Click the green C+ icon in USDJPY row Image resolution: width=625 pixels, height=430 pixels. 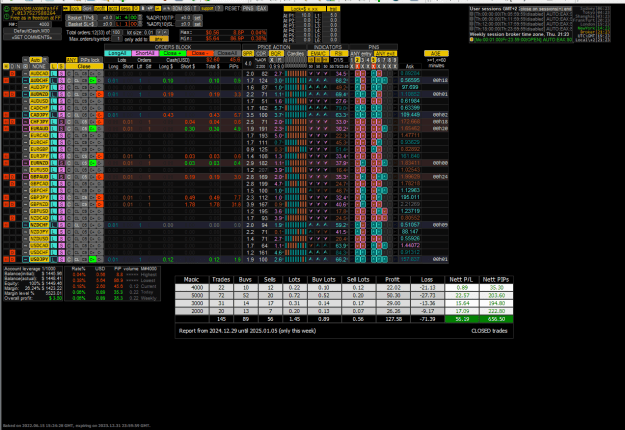coord(92,259)
